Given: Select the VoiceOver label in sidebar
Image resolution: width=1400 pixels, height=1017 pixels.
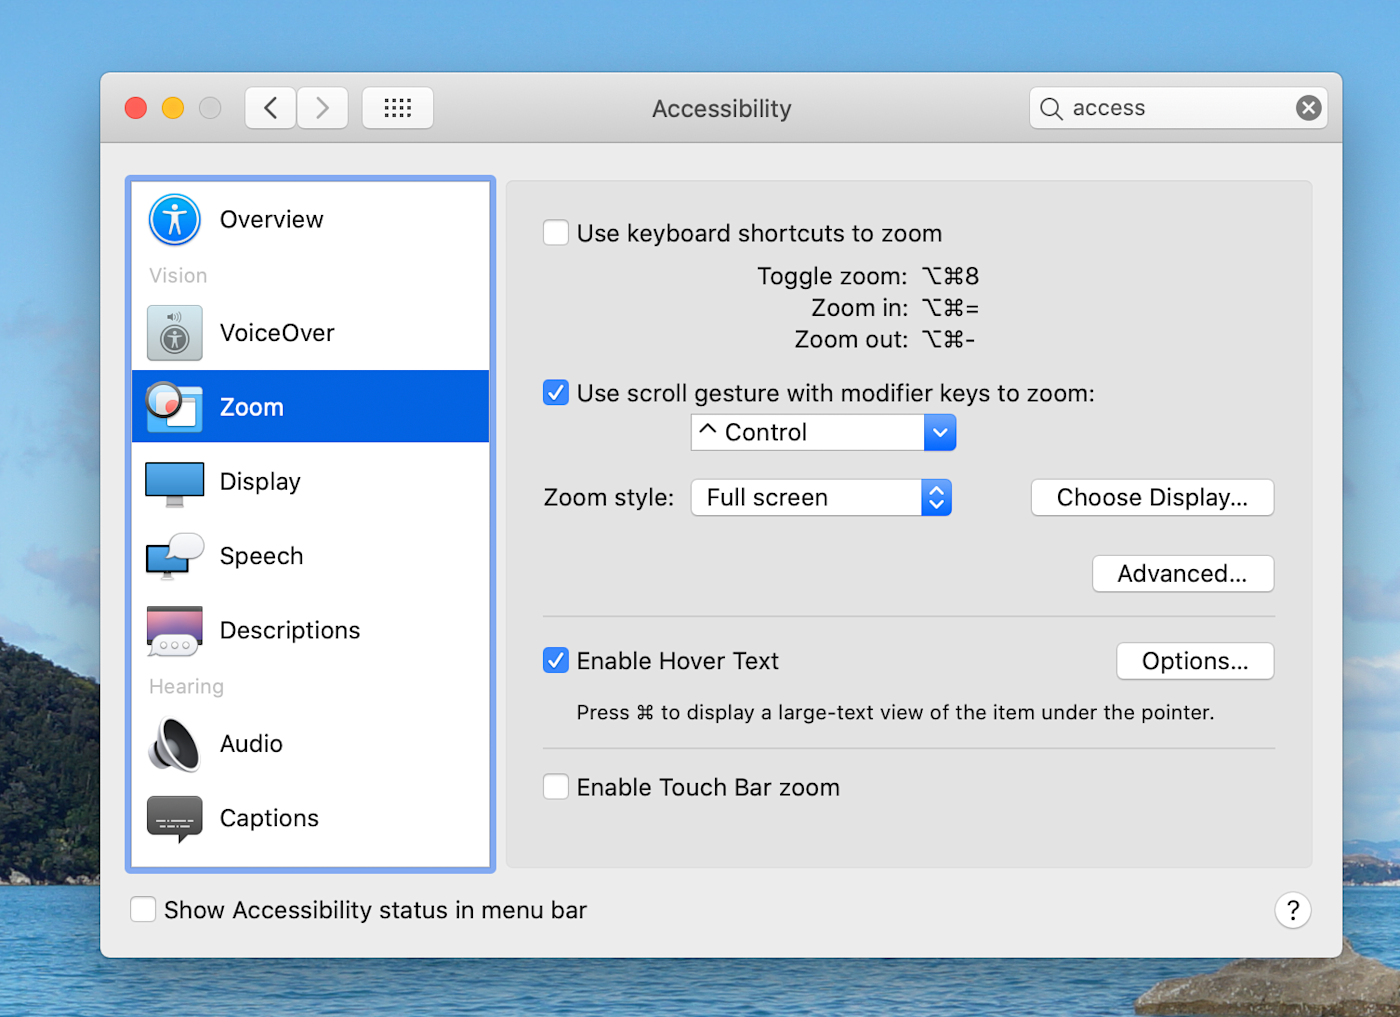Looking at the screenshot, I should tap(277, 333).
